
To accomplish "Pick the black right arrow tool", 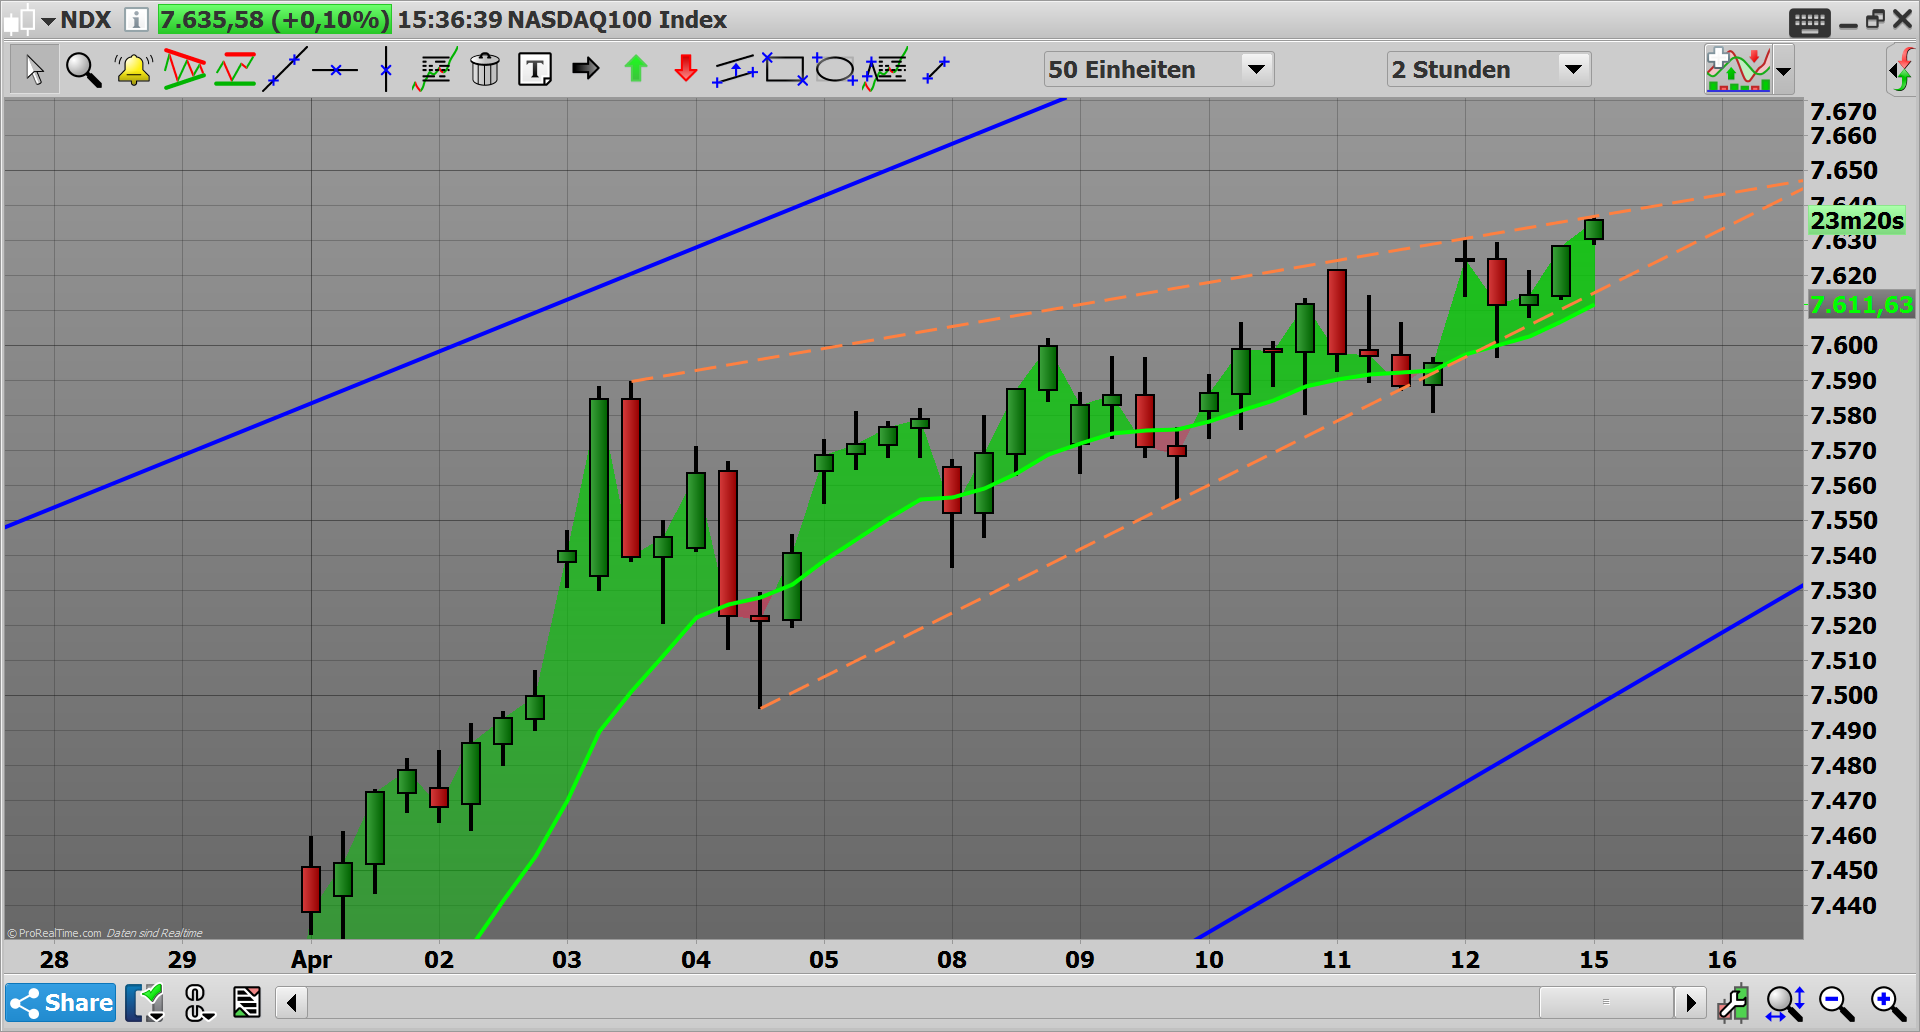I will (x=586, y=69).
